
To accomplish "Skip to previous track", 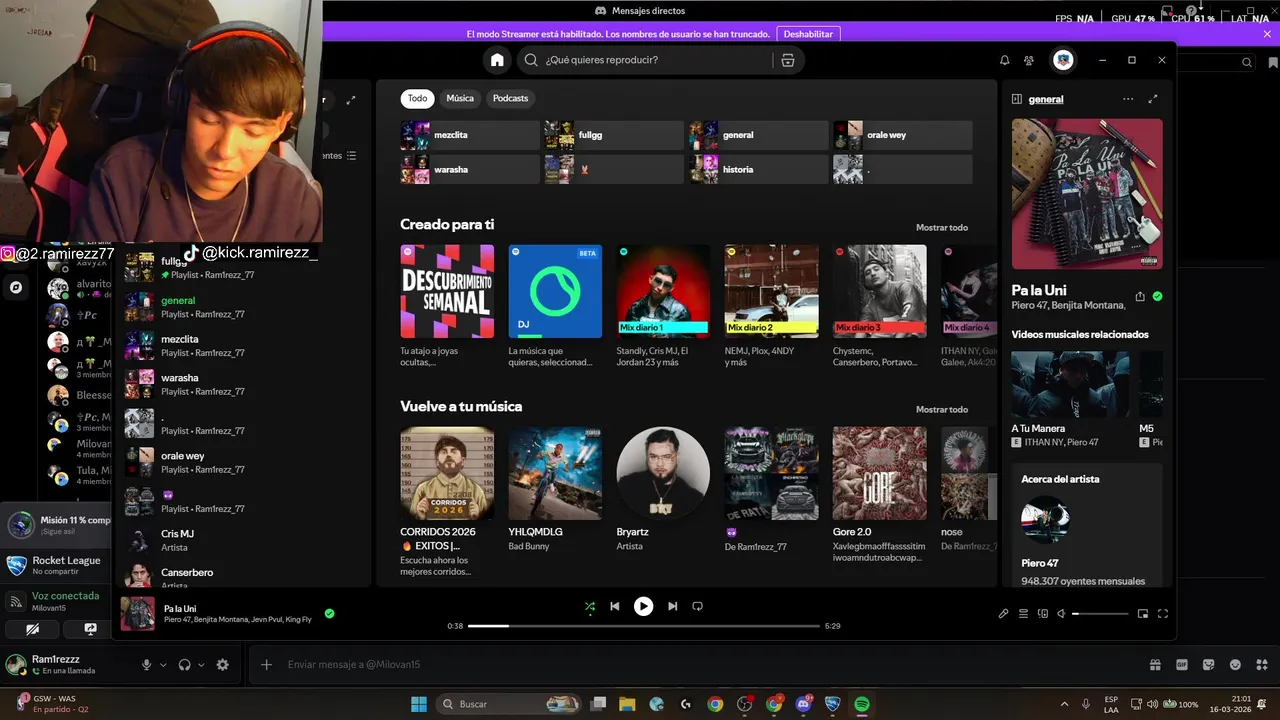I will (x=615, y=606).
